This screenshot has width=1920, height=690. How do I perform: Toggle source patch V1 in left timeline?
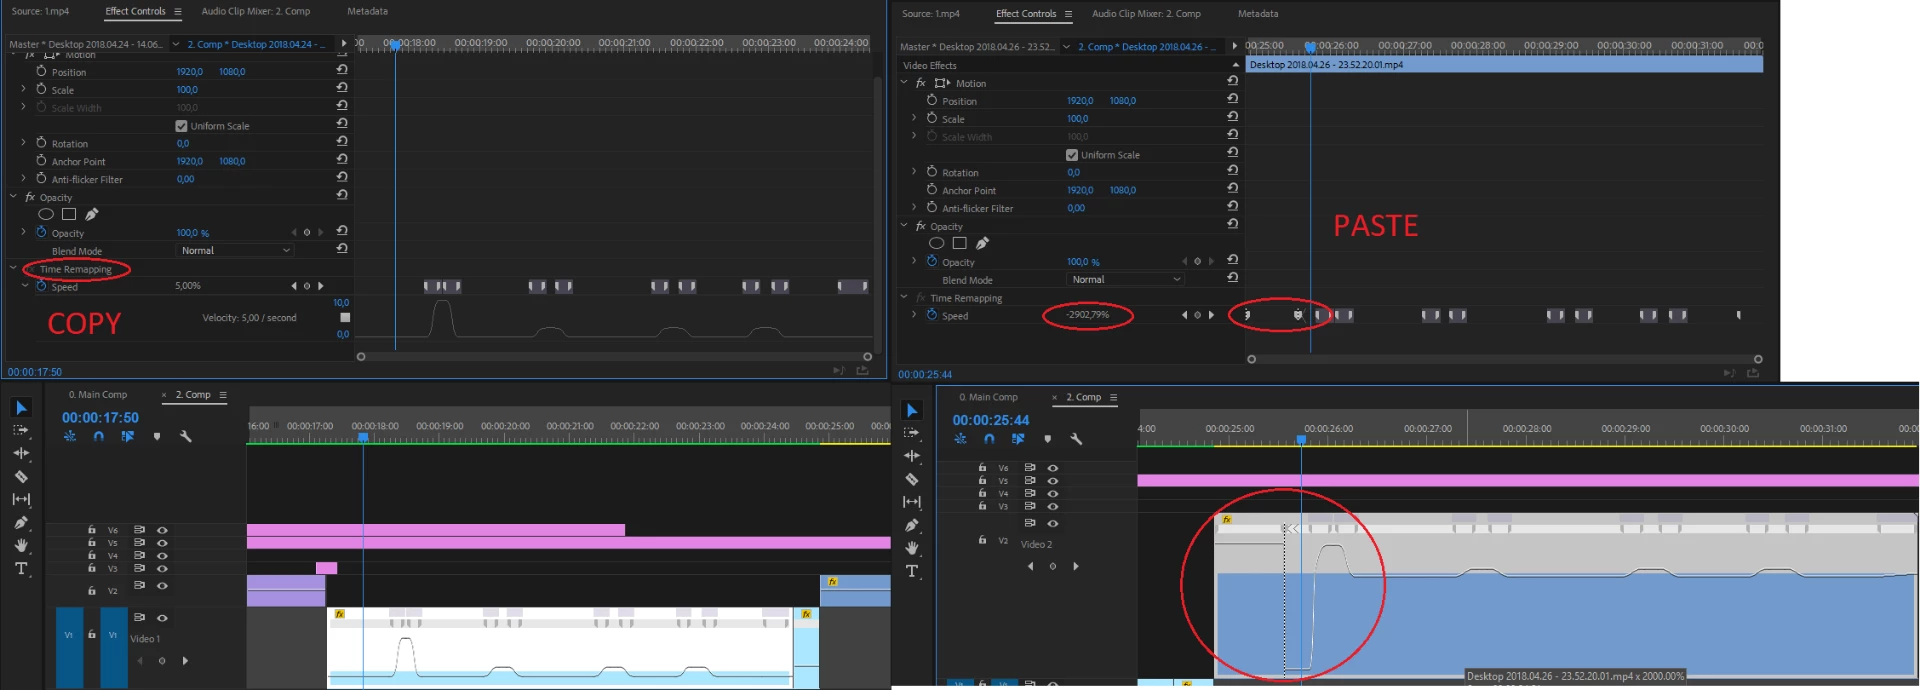pos(69,635)
